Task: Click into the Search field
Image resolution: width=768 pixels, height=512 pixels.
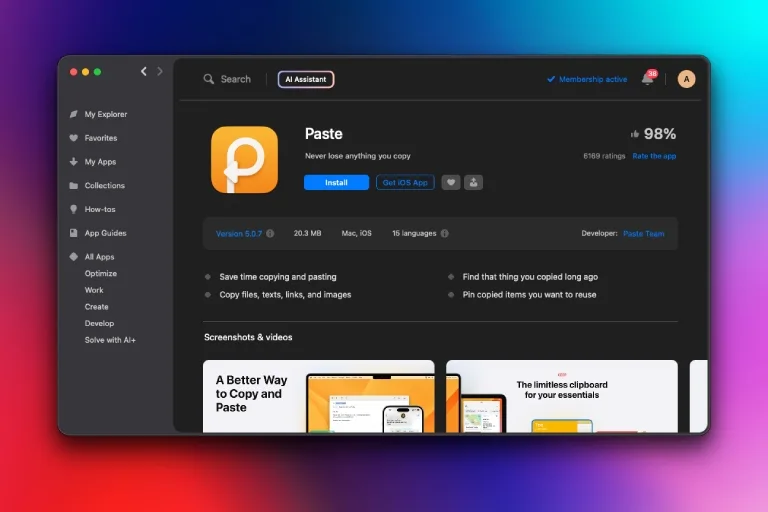Action: pos(236,79)
